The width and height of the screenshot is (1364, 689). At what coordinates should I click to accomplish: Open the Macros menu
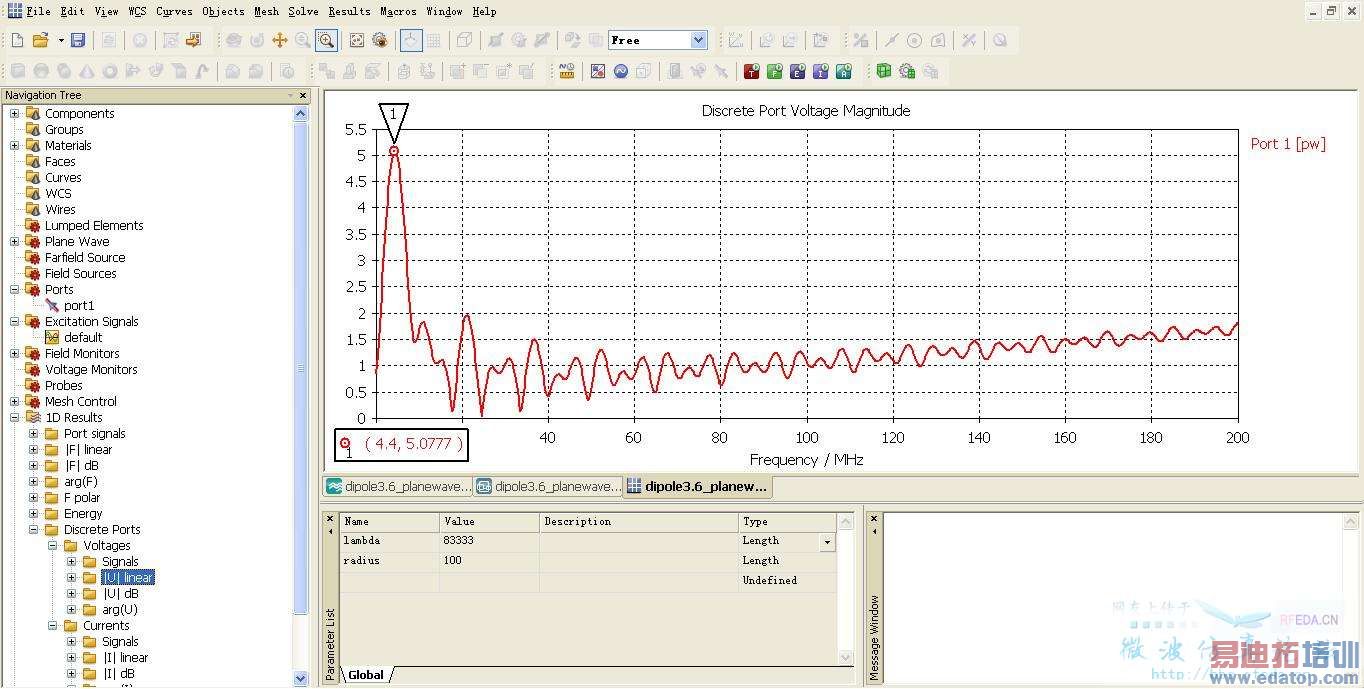(399, 11)
